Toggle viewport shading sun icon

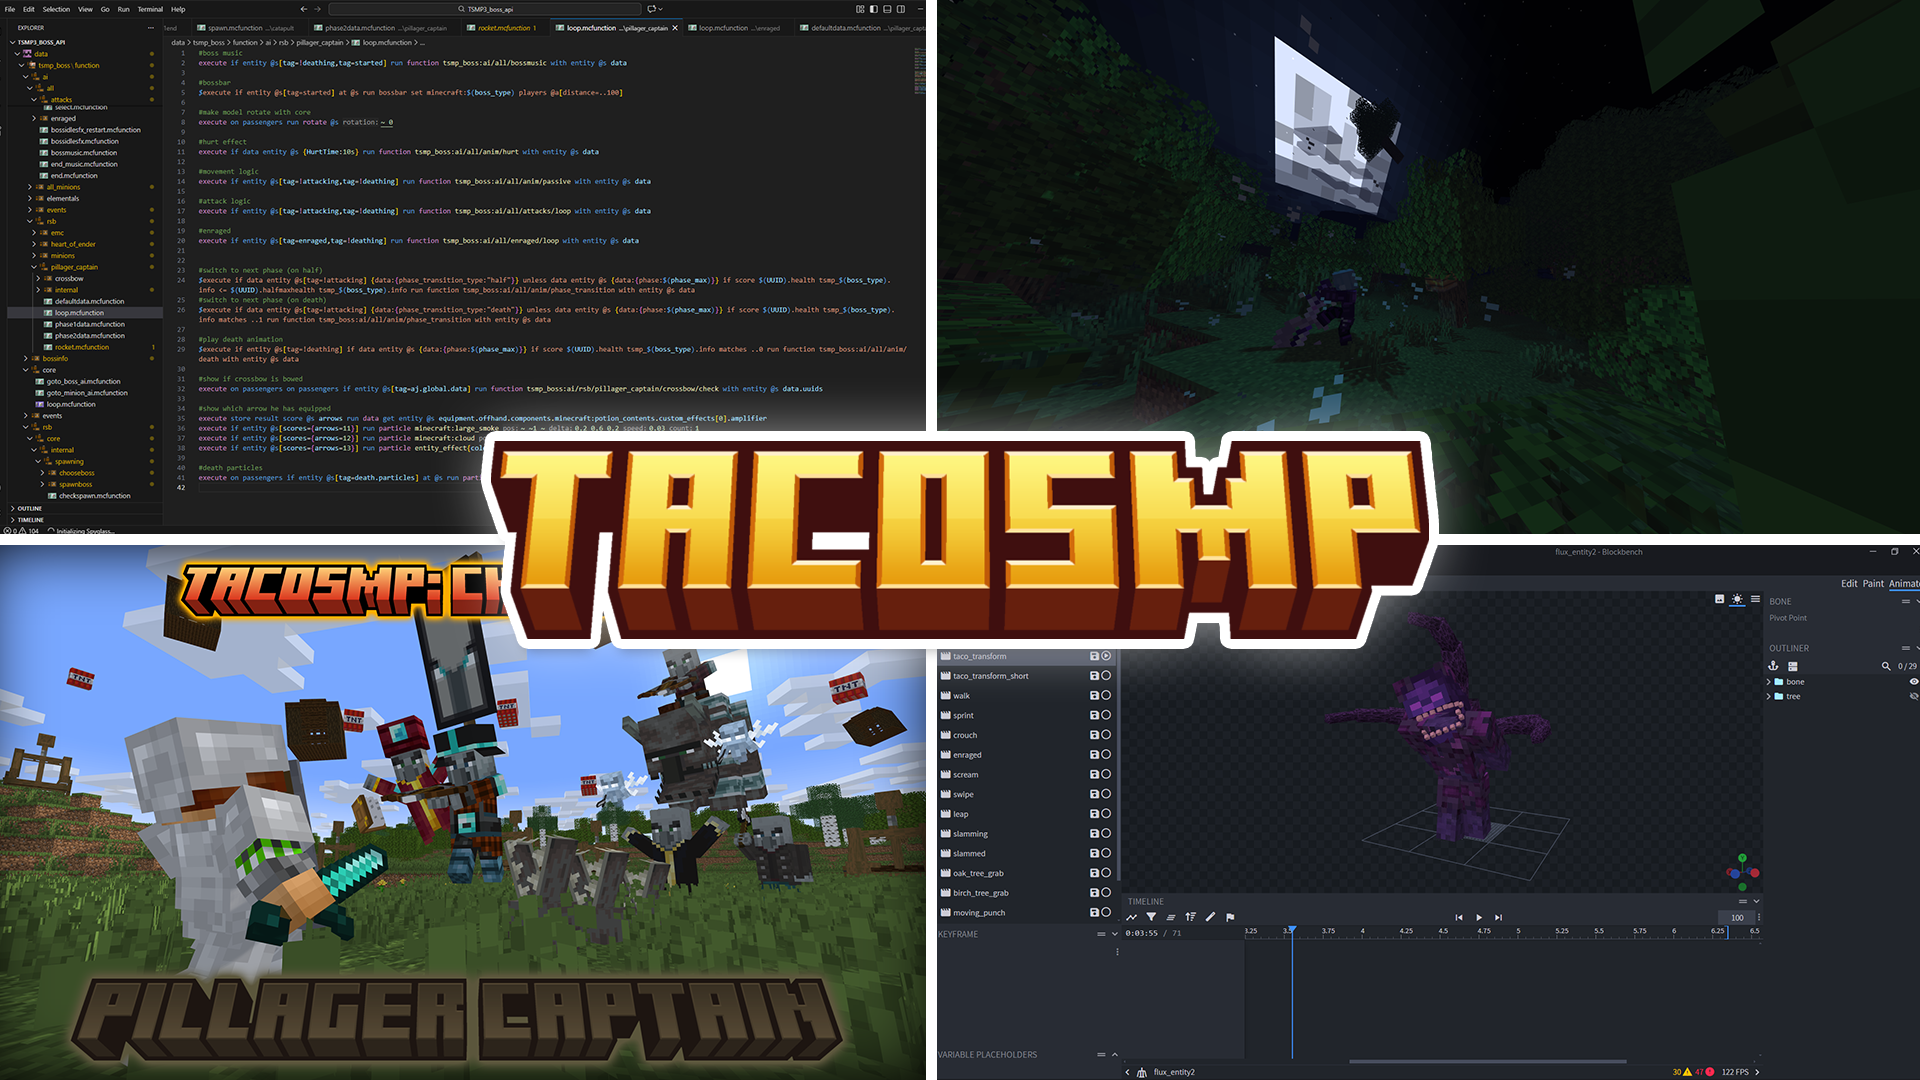[1737, 599]
